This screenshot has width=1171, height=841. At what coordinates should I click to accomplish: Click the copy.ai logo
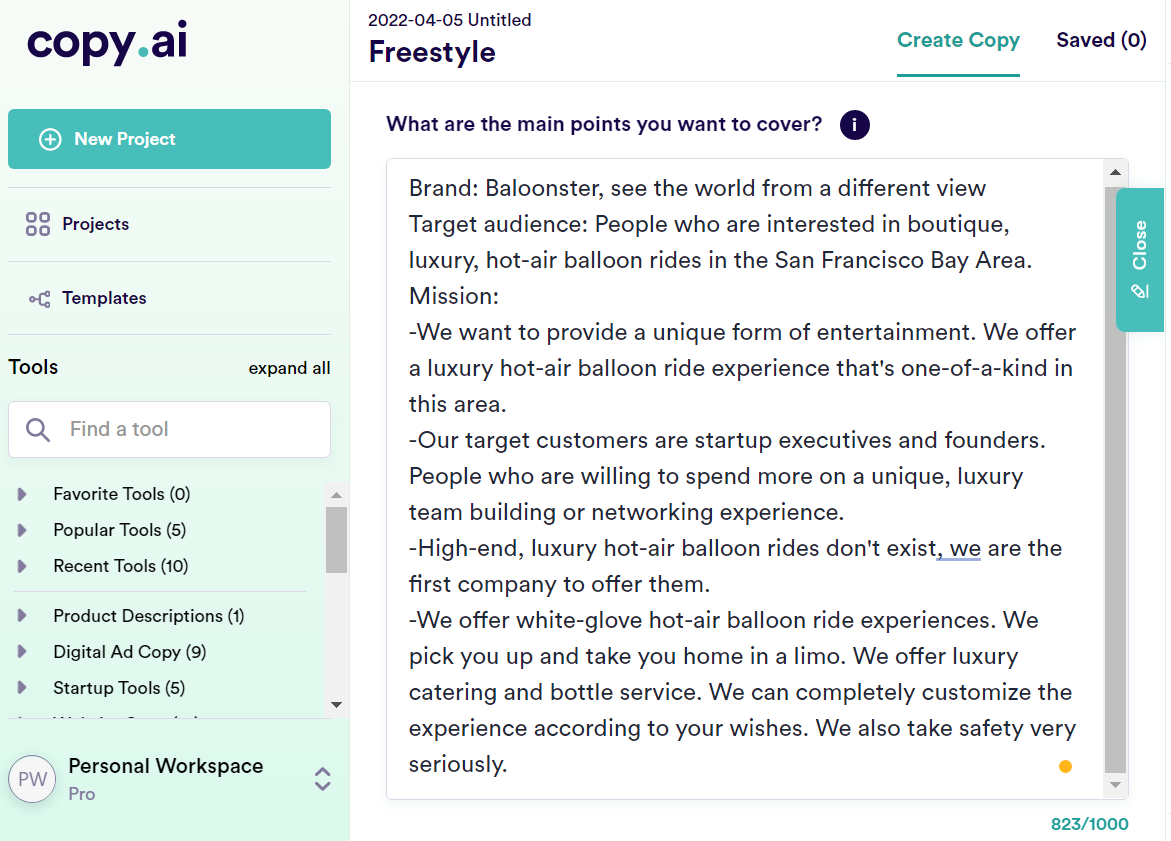(x=107, y=43)
